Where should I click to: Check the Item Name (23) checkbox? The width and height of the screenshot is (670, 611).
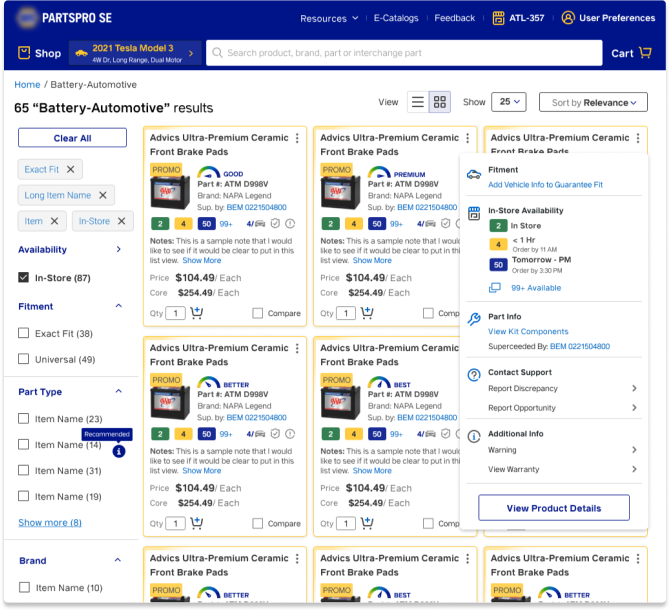tap(24, 418)
